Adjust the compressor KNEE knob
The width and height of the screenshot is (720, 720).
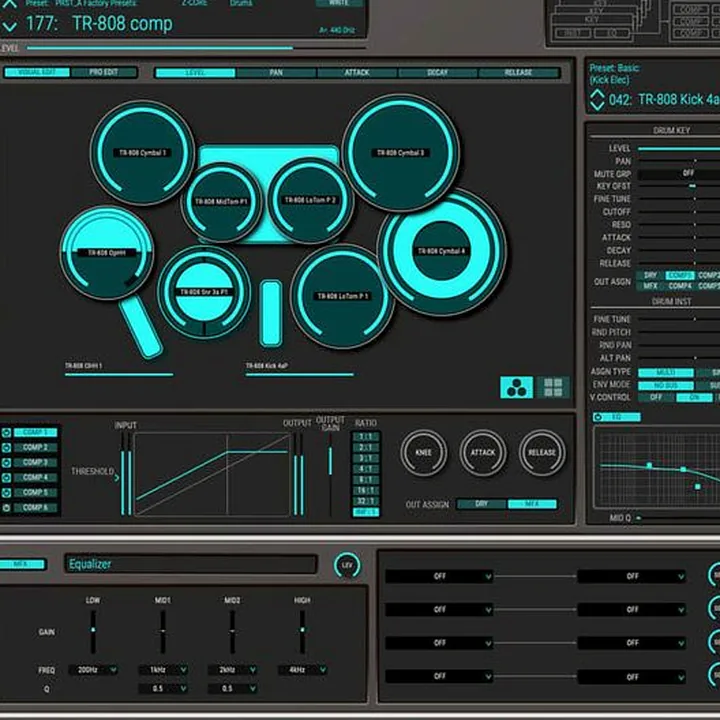click(423, 453)
